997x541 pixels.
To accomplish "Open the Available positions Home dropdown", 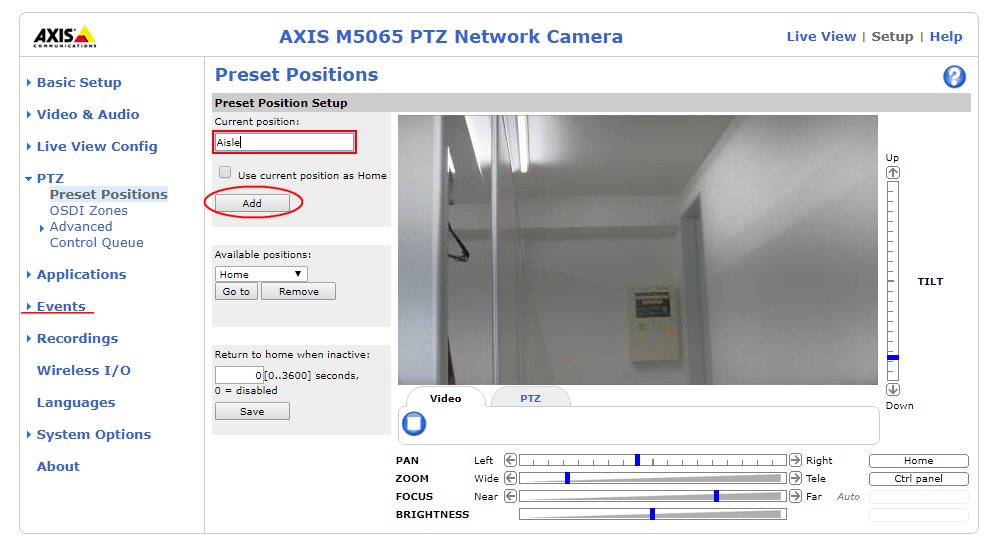I will pos(261,274).
